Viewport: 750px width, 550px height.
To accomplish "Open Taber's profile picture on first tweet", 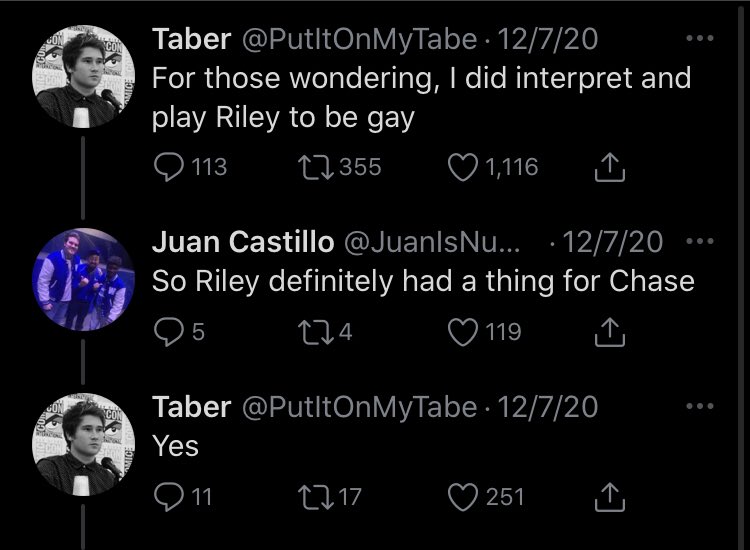I will pyautogui.click(x=84, y=76).
